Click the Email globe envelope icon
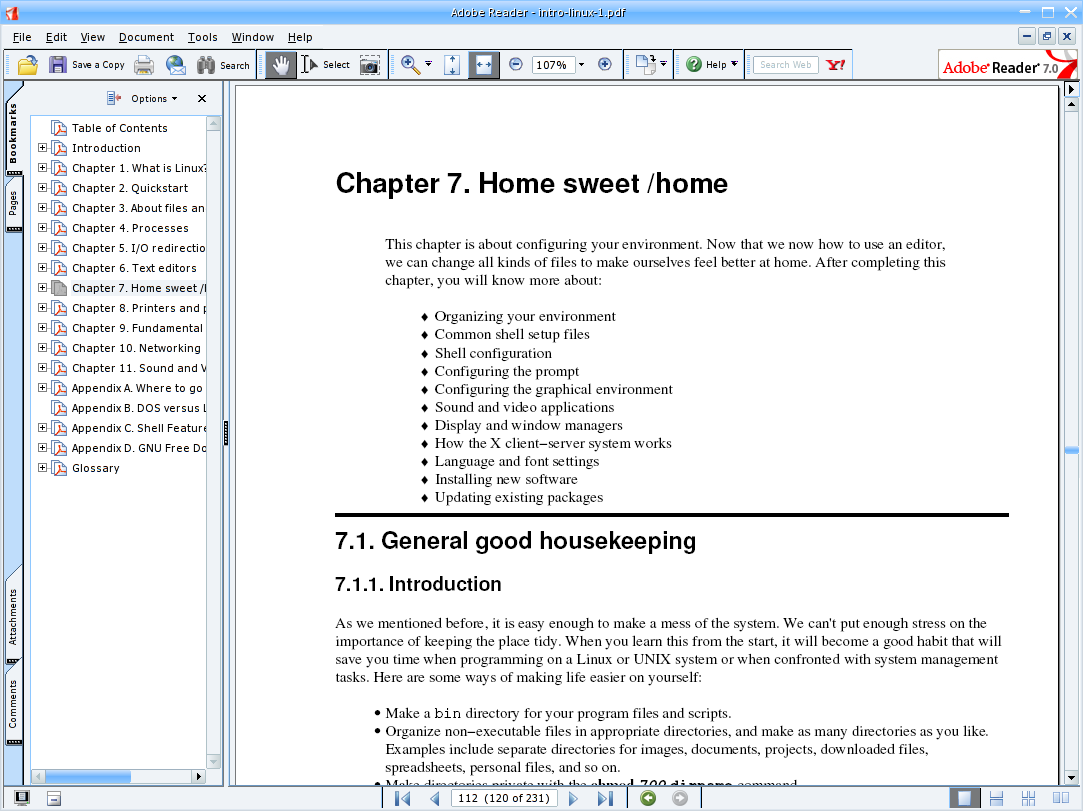The image size is (1083, 811). click(x=175, y=65)
